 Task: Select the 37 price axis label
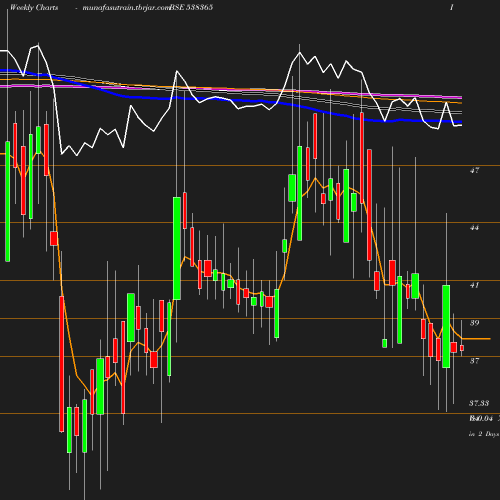[x=474, y=361]
